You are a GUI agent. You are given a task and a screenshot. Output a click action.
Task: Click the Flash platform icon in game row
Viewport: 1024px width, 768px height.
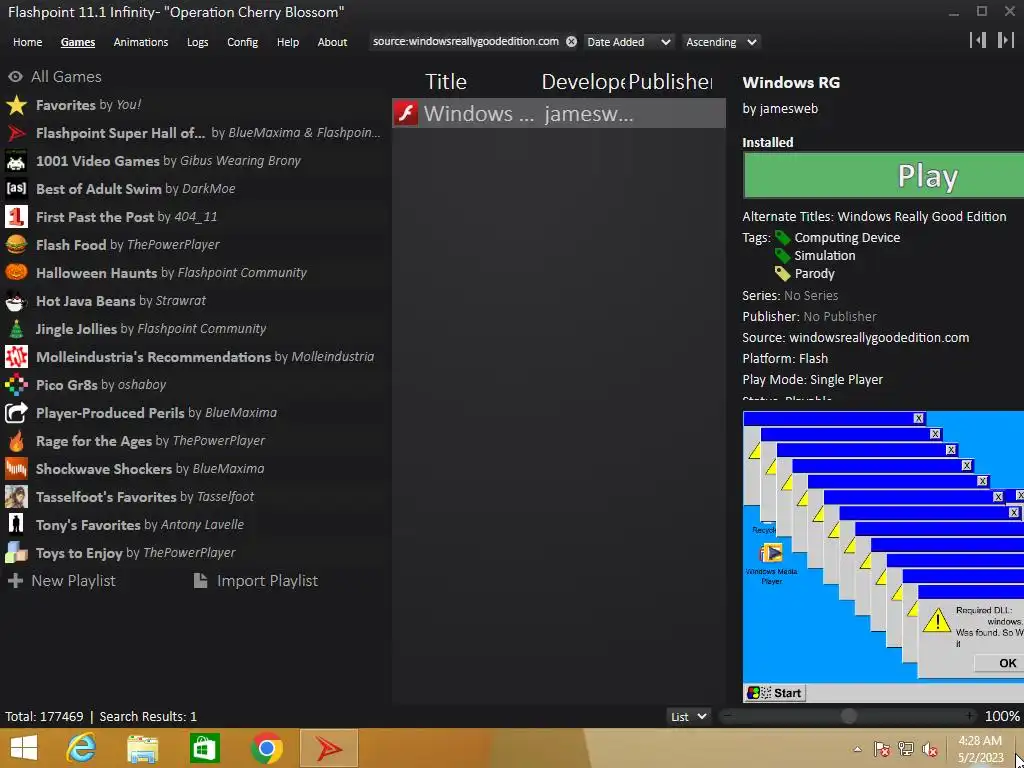(406, 114)
